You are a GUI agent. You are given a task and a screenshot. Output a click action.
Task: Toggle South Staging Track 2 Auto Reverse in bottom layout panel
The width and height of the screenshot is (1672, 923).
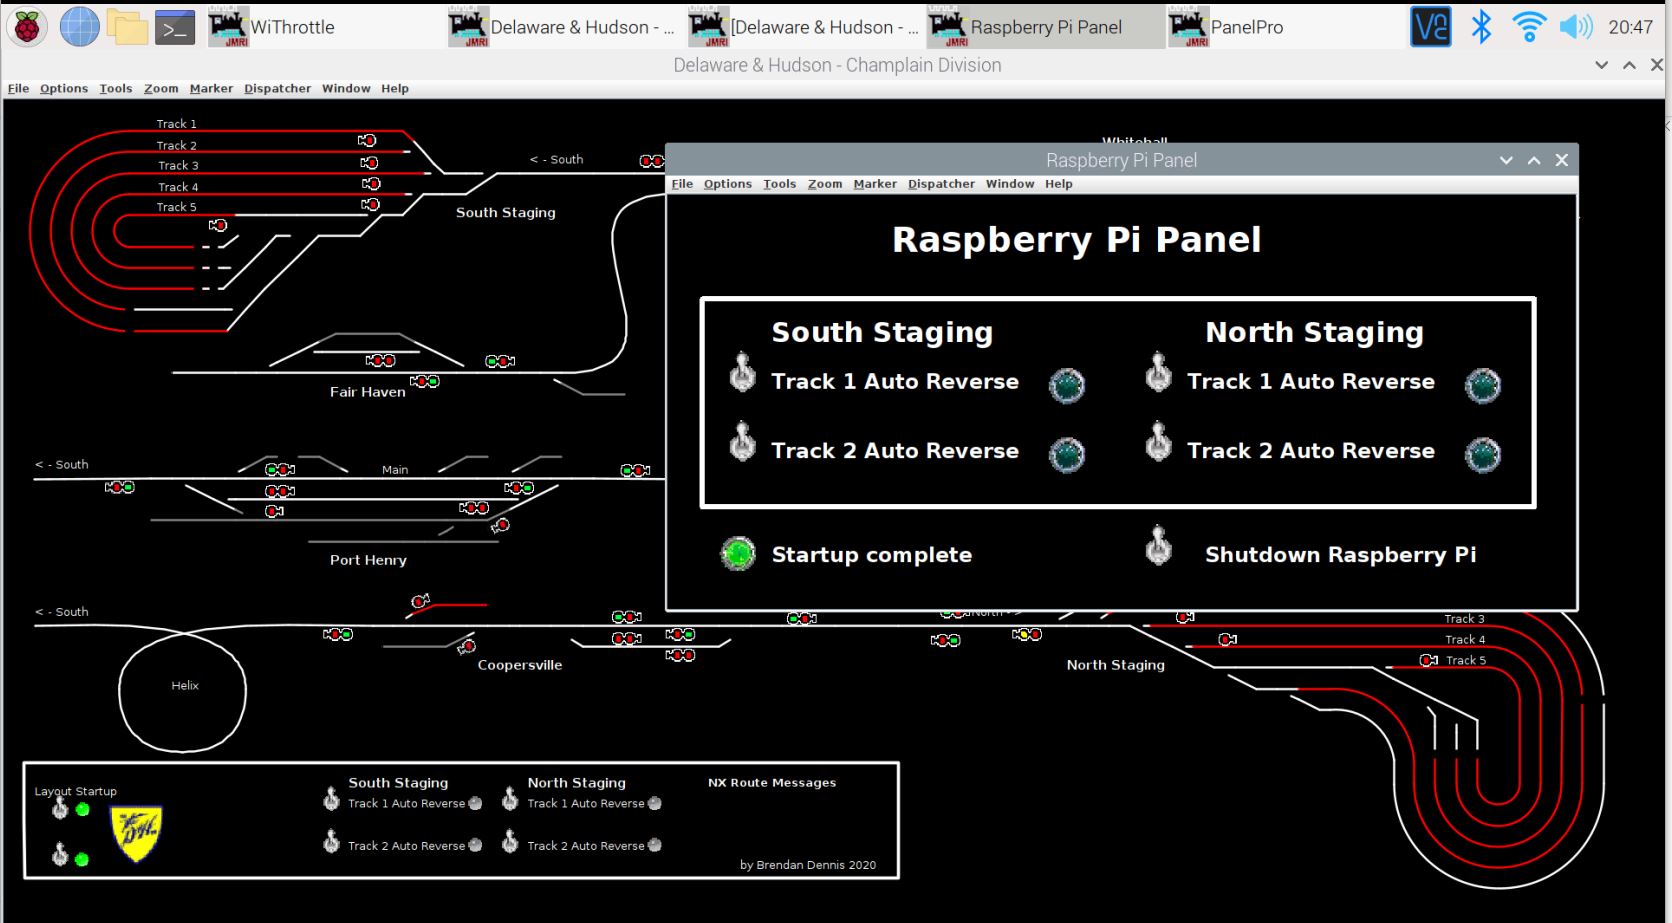[331, 841]
